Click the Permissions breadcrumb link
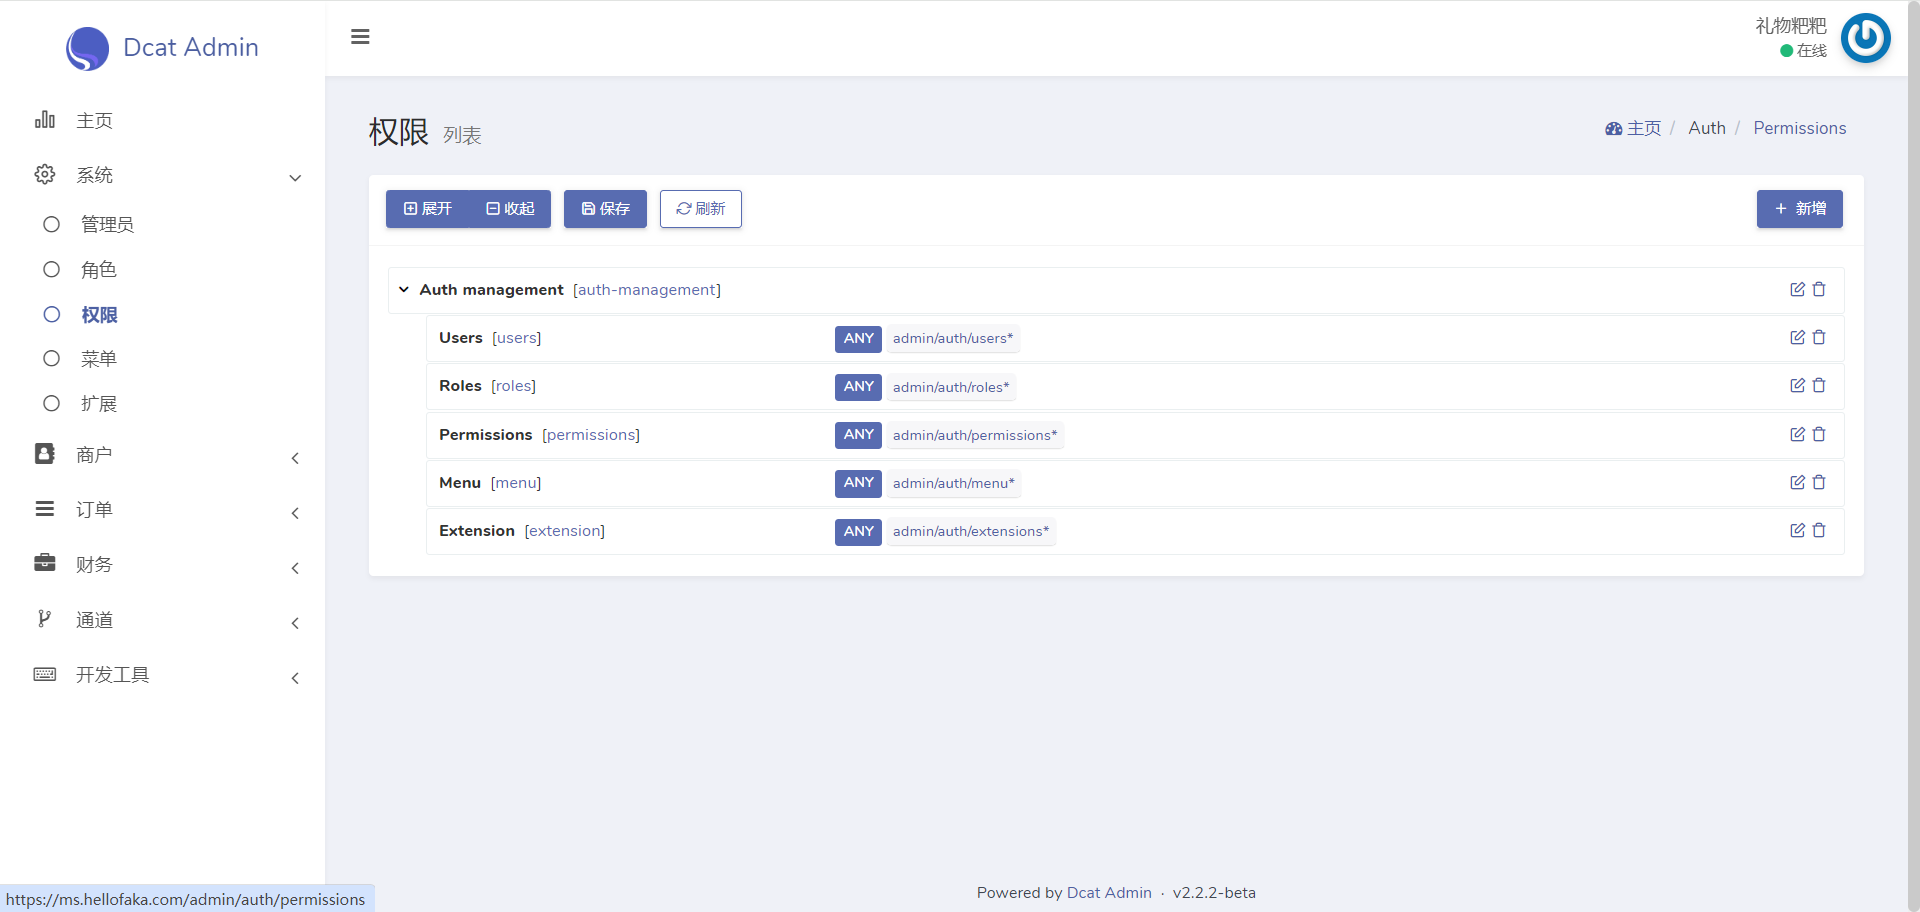Viewport: 1920px width, 912px height. [1799, 128]
